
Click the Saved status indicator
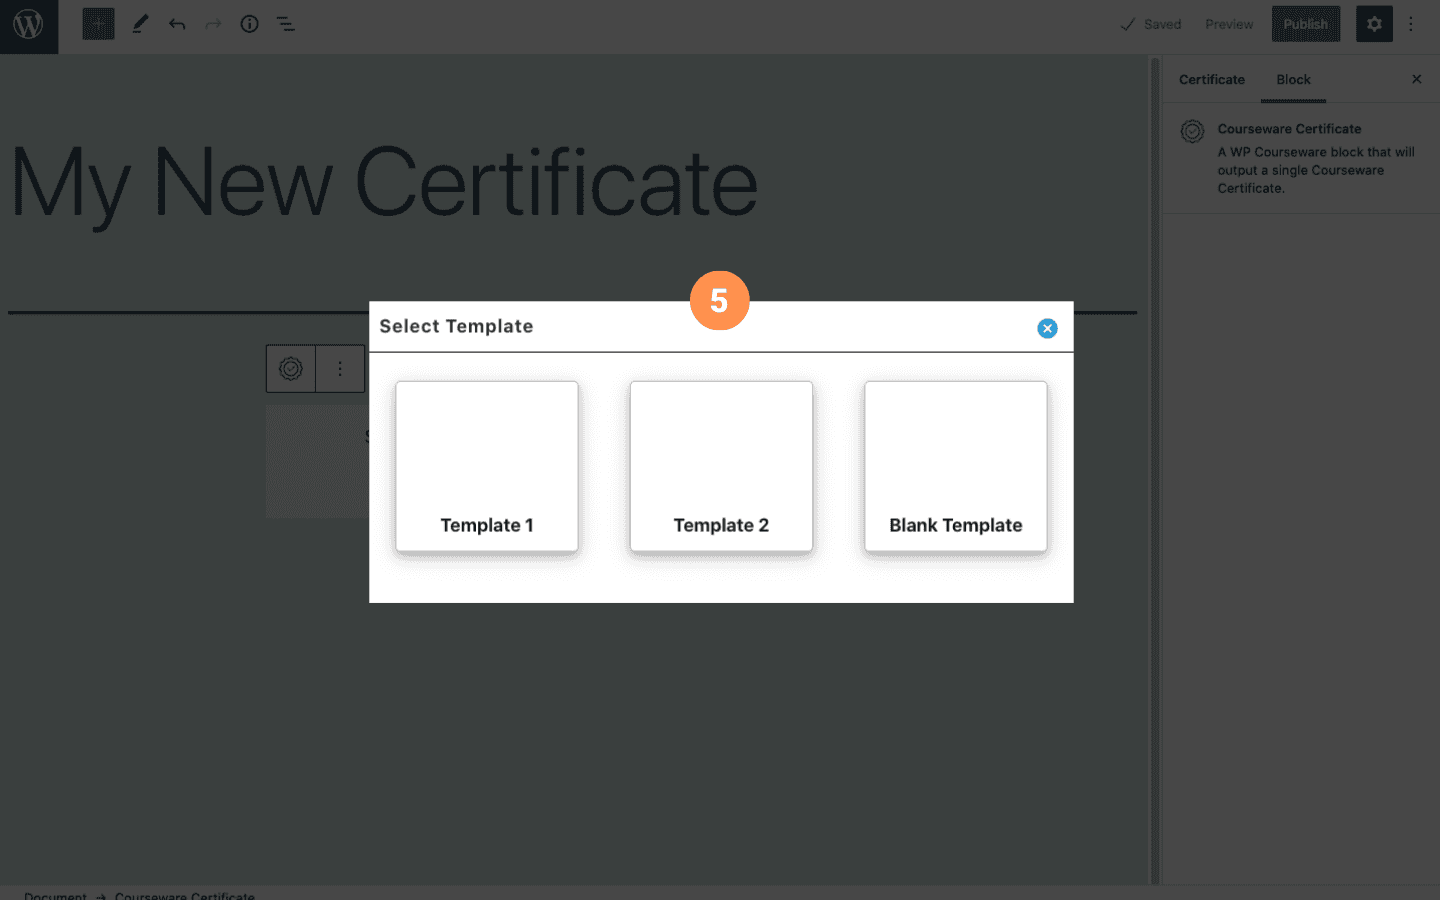click(x=1150, y=24)
